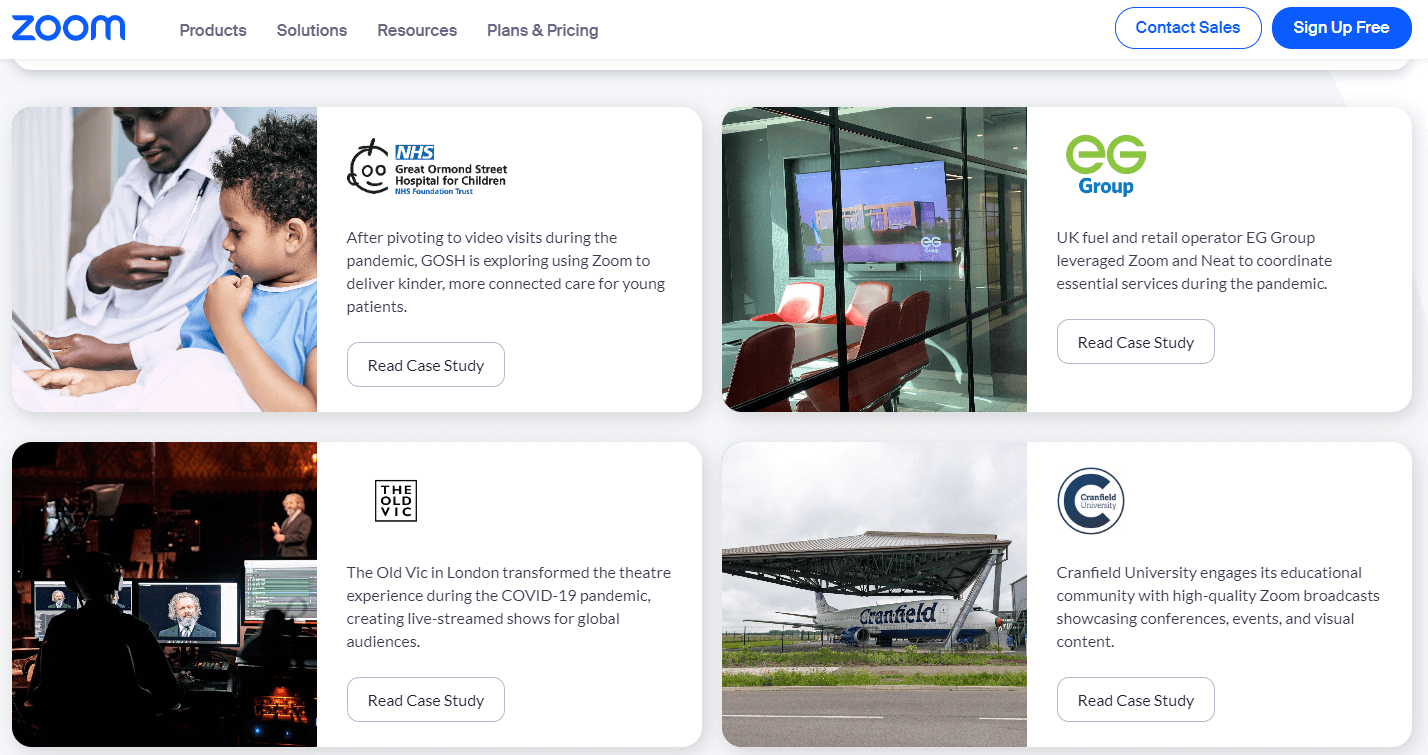The width and height of the screenshot is (1428, 755).
Task: Click the Zoom logo in header
Action: (x=68, y=28)
